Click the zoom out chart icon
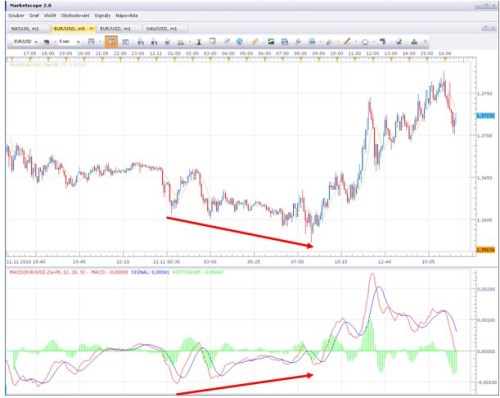500x398 pixels. pyautogui.click(x=154, y=42)
